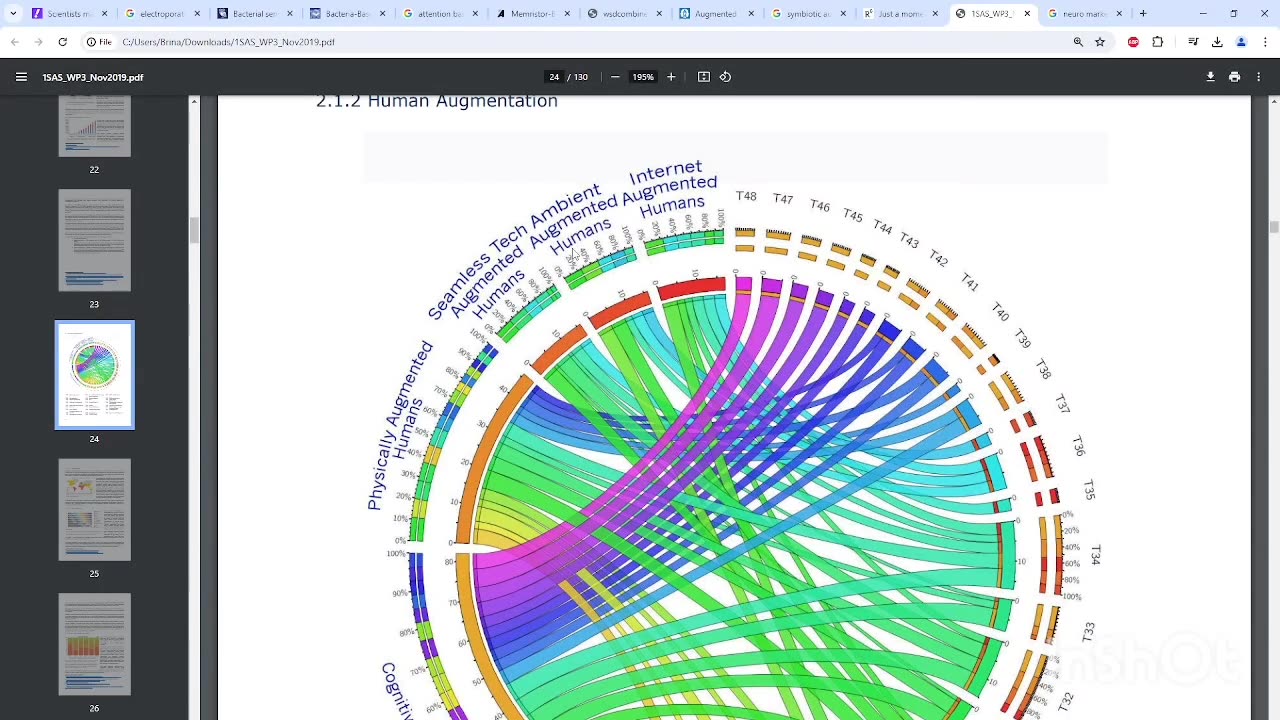The height and width of the screenshot is (720, 1280).
Task: Open the red ad blocker extension
Action: 1133,42
